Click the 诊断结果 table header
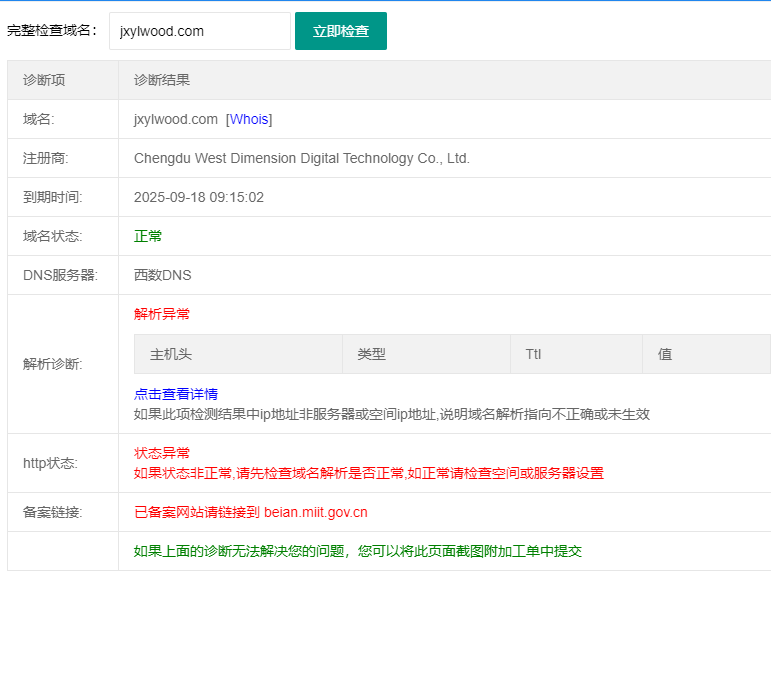The image size is (771, 674). click(162, 80)
